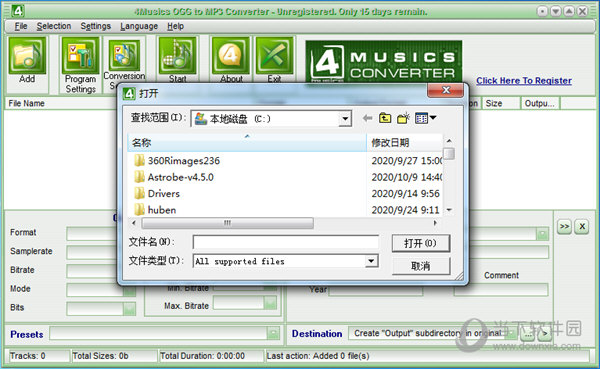
Task: Click the vertical scrollbar down arrow in dialog
Action: pos(449,210)
